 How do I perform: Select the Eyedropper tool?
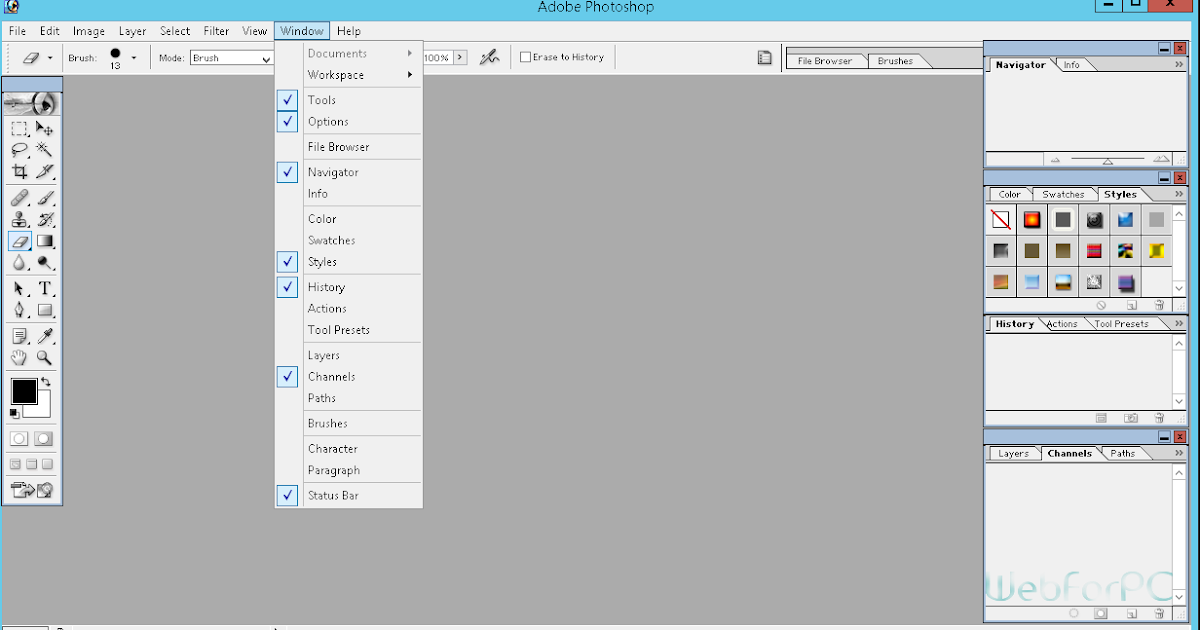coord(45,336)
